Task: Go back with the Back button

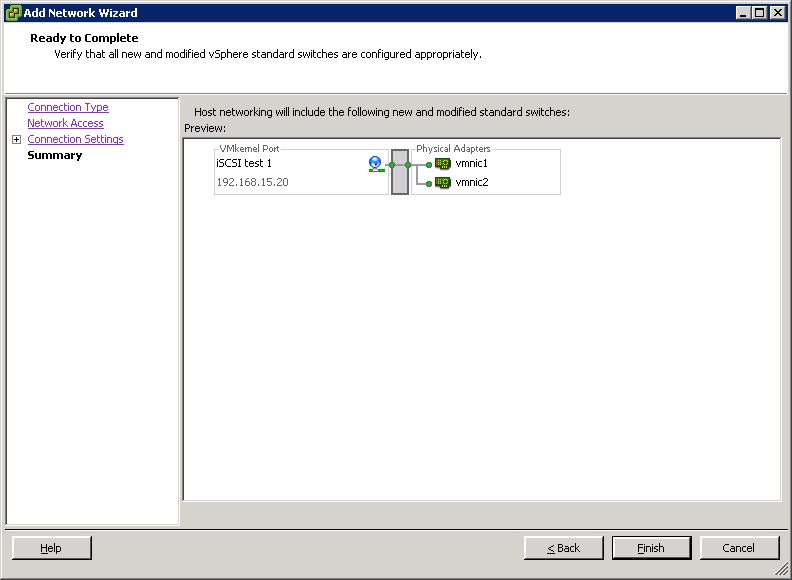Action: point(564,548)
